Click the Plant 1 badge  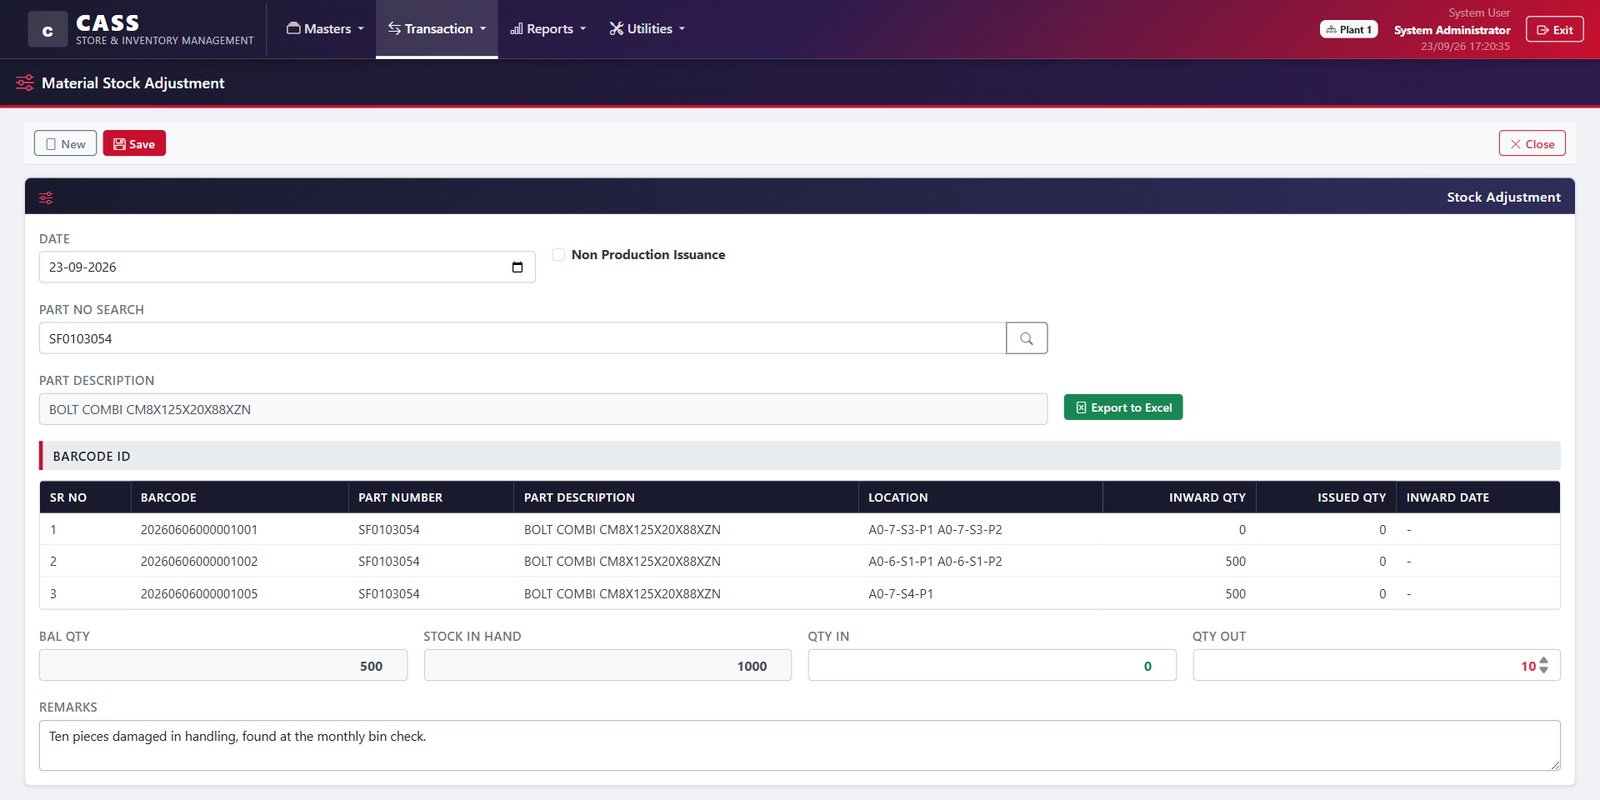click(x=1349, y=30)
